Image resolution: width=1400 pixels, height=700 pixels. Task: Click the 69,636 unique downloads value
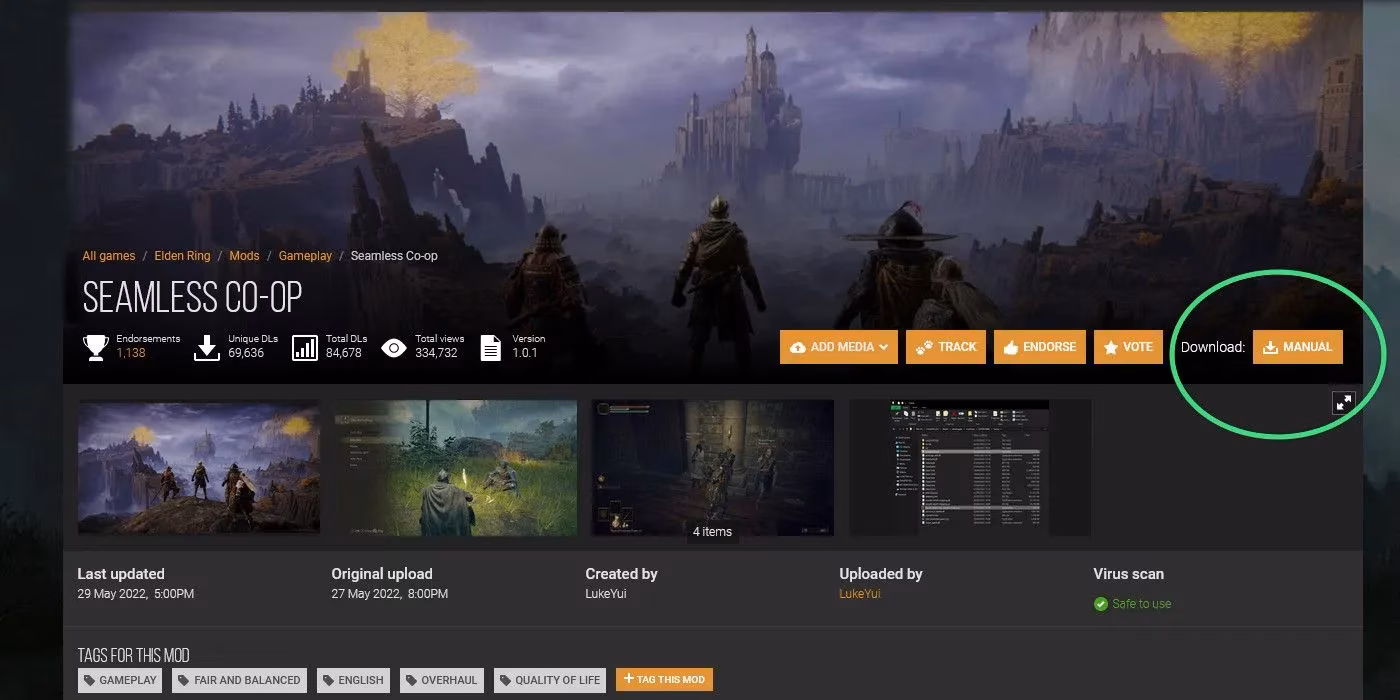click(x=246, y=353)
